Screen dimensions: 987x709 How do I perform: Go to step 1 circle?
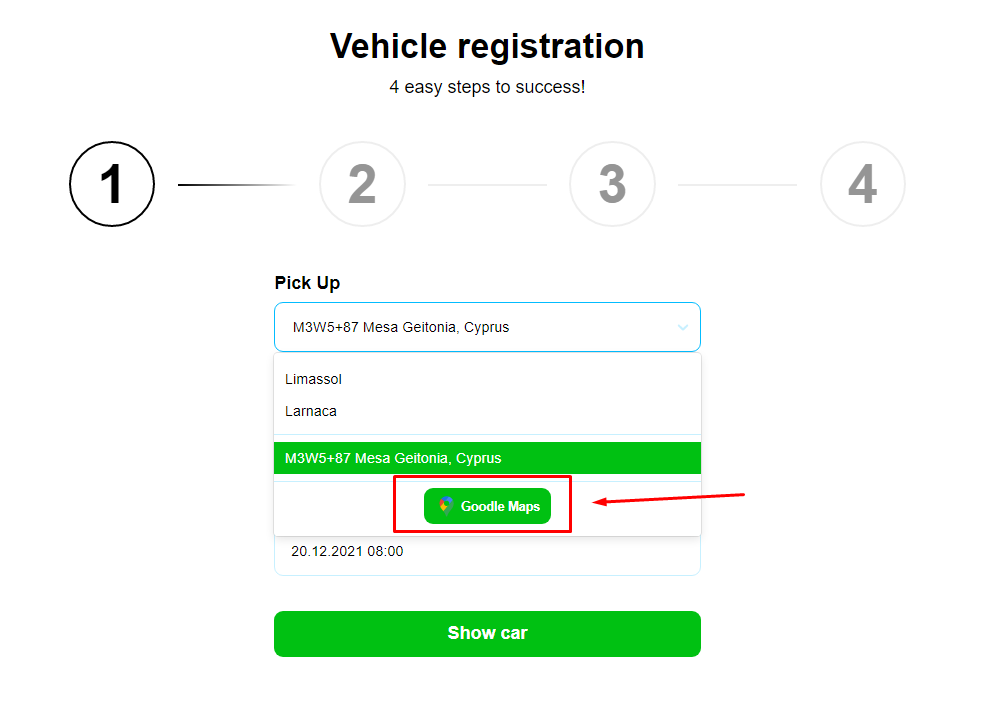pyautogui.click(x=112, y=184)
